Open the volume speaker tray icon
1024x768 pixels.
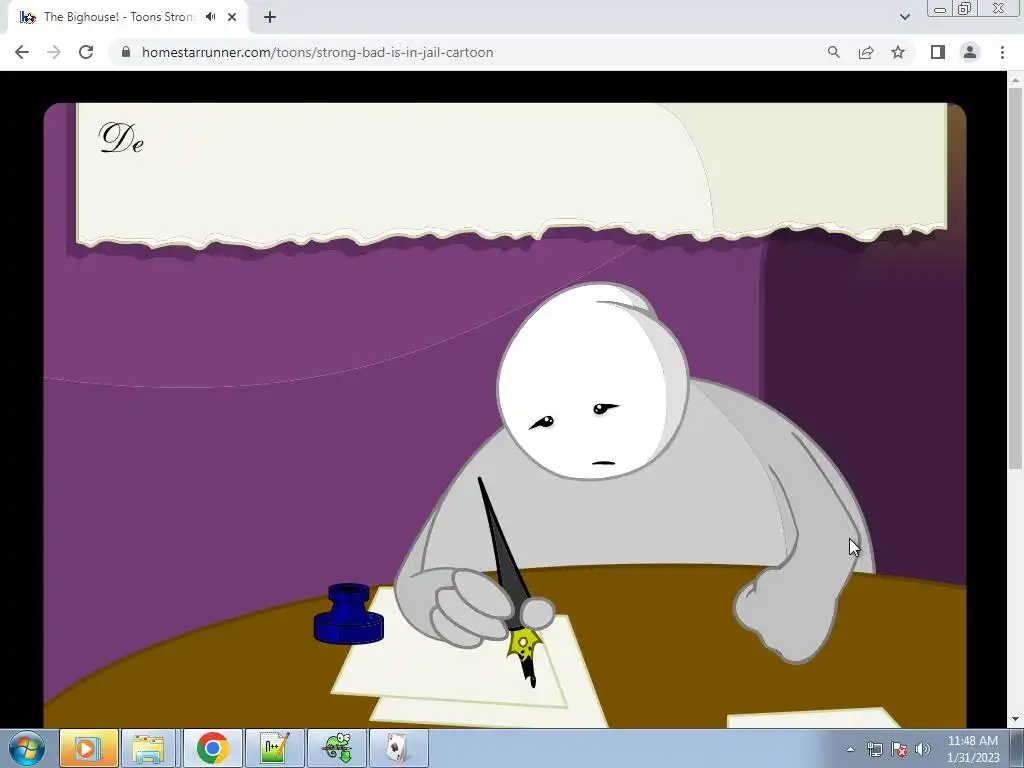pyautogui.click(x=923, y=749)
